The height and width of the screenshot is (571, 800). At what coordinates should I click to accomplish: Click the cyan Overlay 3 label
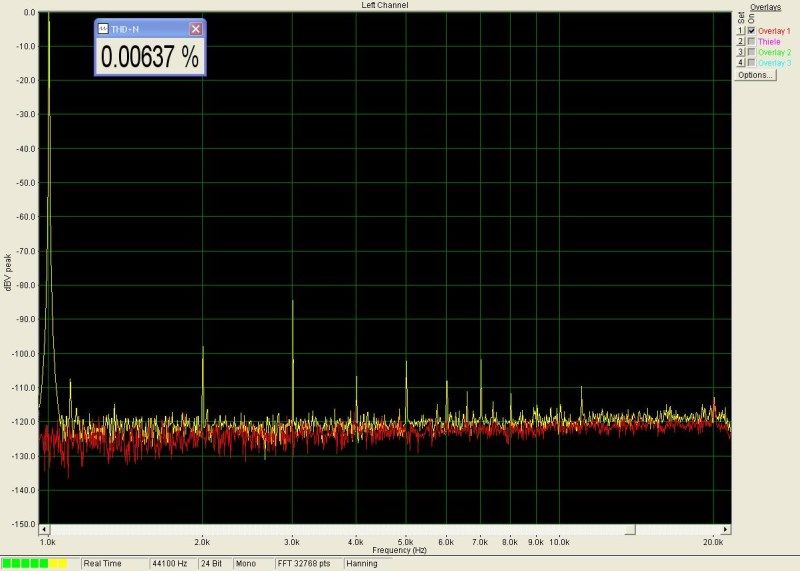[x=774, y=63]
